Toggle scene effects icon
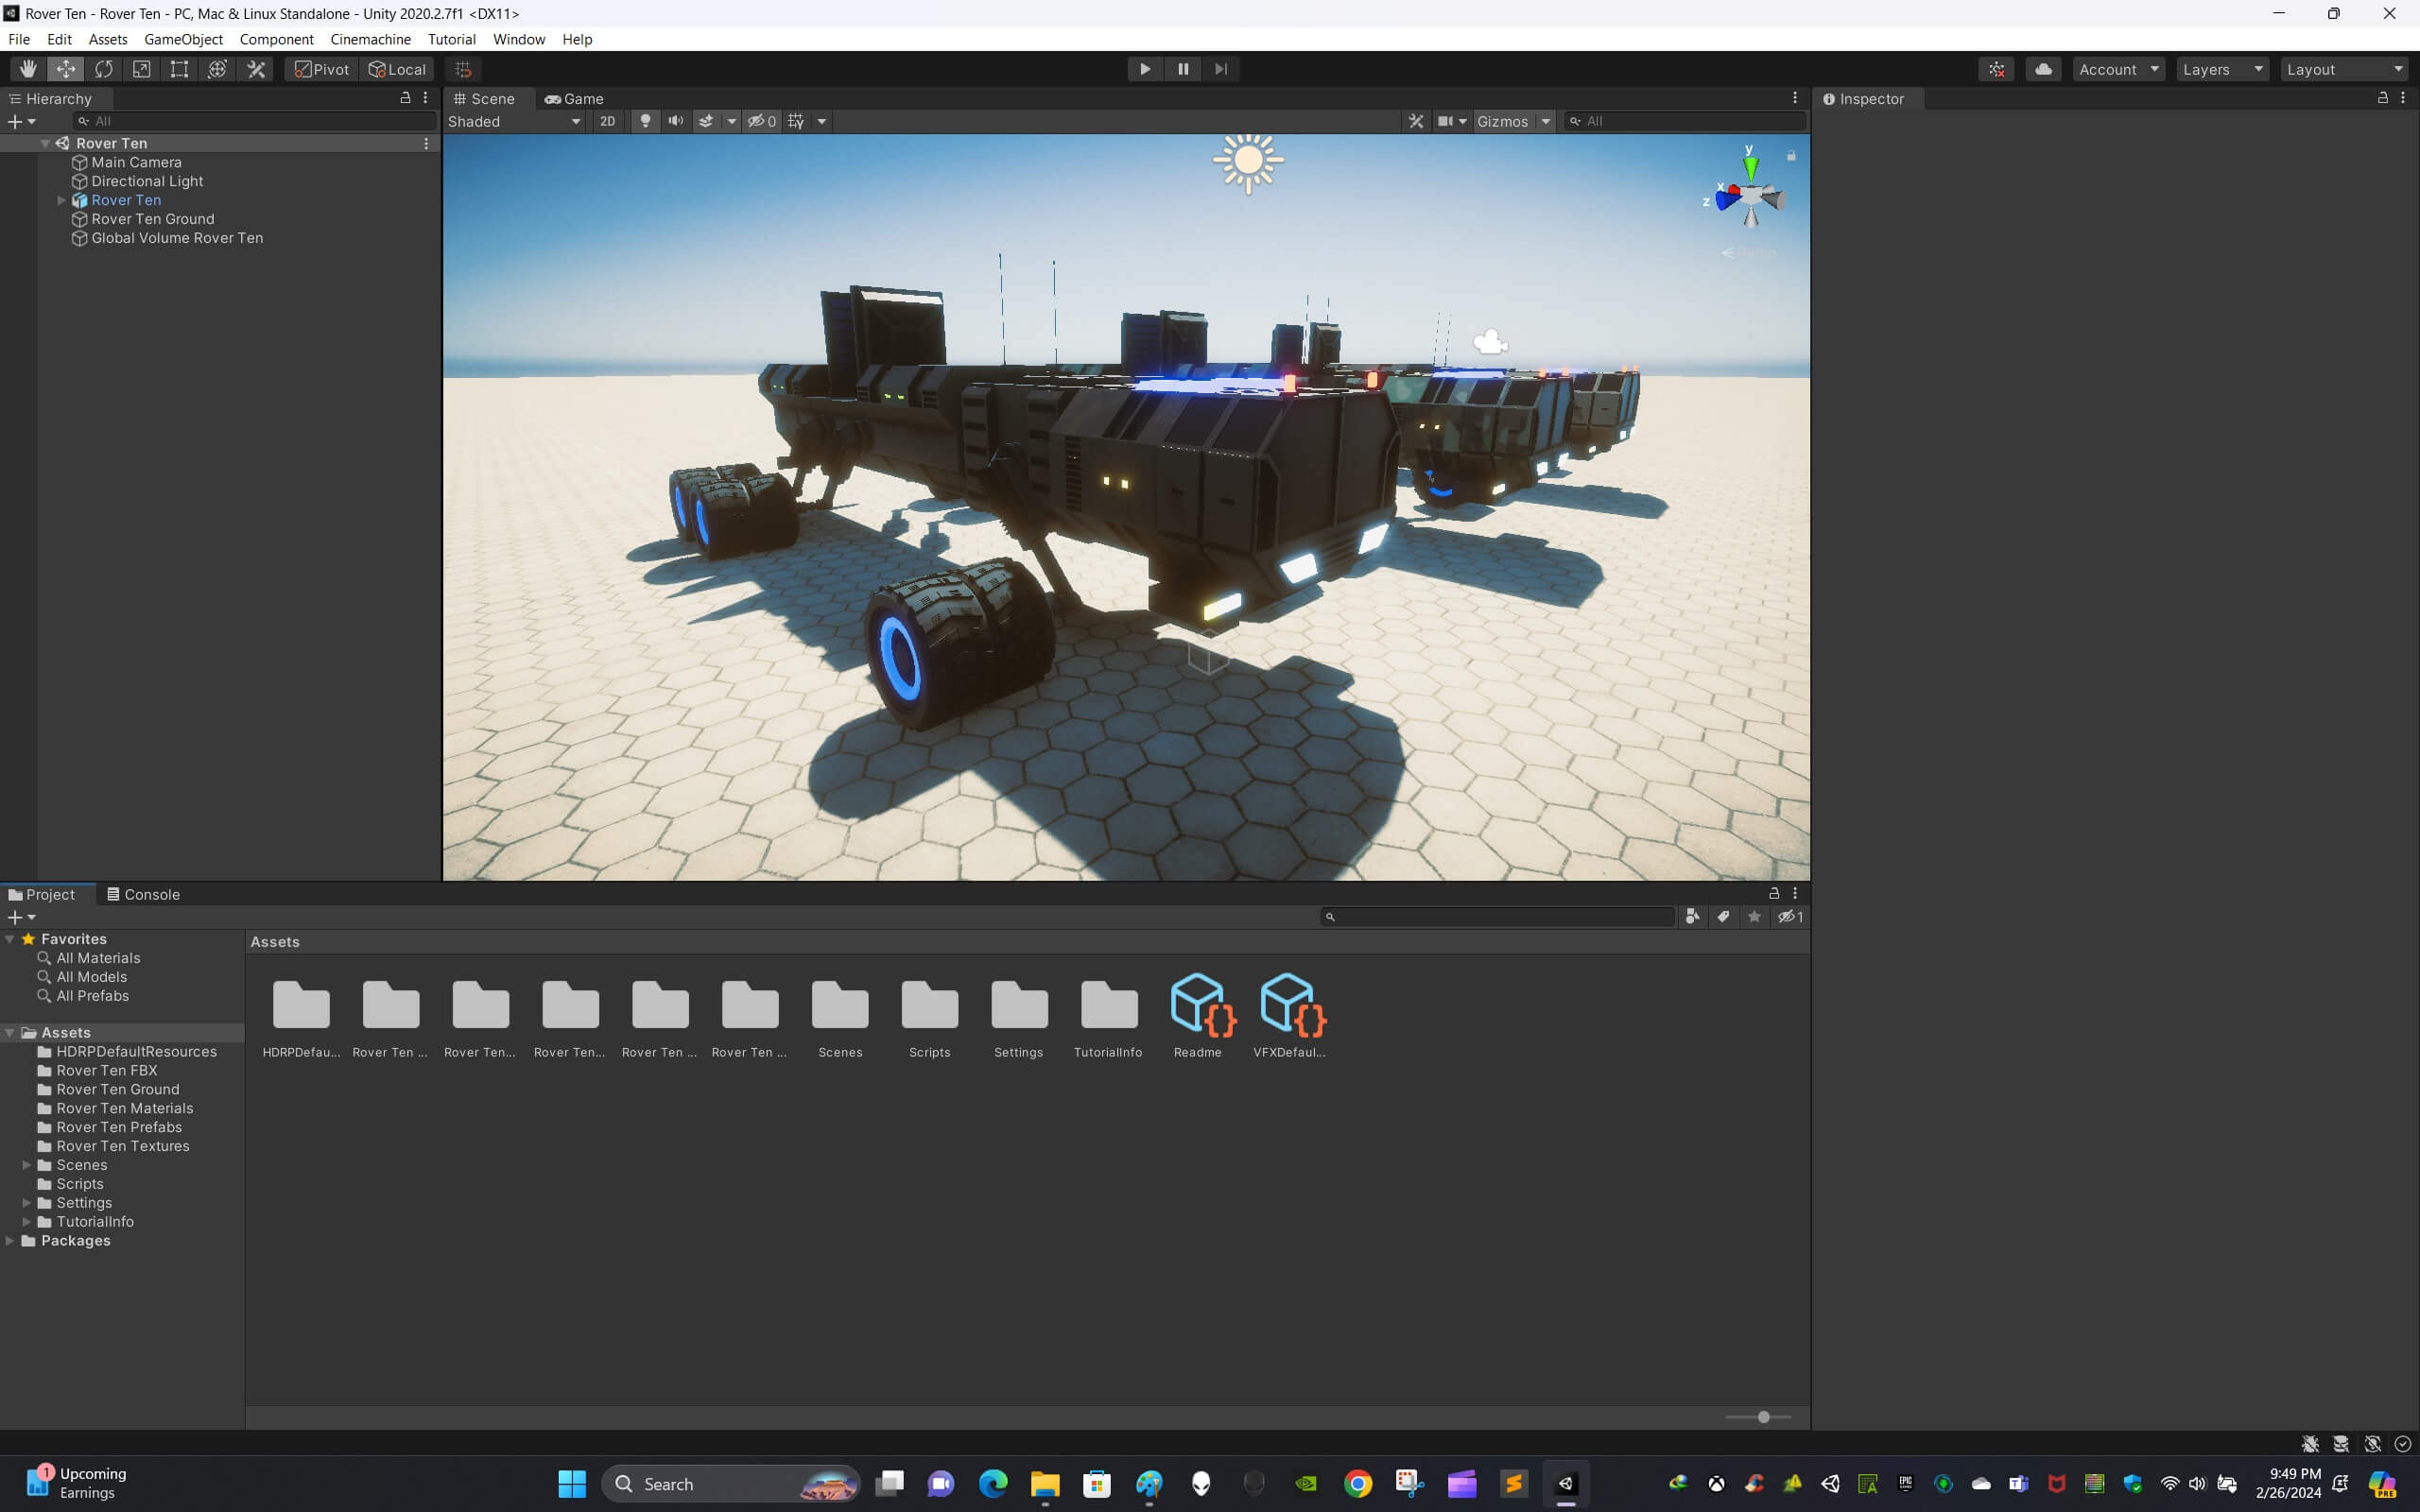The width and height of the screenshot is (2420, 1512). [706, 121]
